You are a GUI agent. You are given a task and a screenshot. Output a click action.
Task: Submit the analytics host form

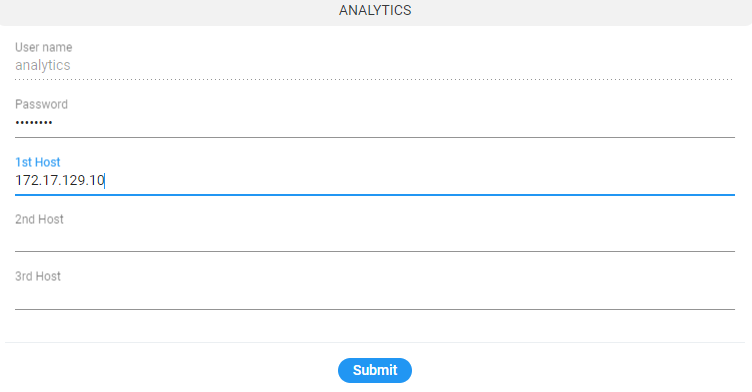375,370
